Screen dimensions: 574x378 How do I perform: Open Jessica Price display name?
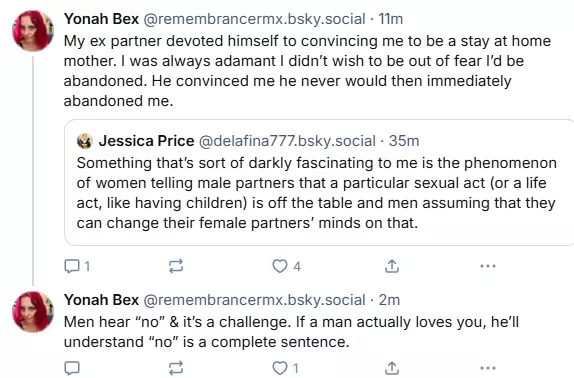pyautogui.click(x=146, y=141)
